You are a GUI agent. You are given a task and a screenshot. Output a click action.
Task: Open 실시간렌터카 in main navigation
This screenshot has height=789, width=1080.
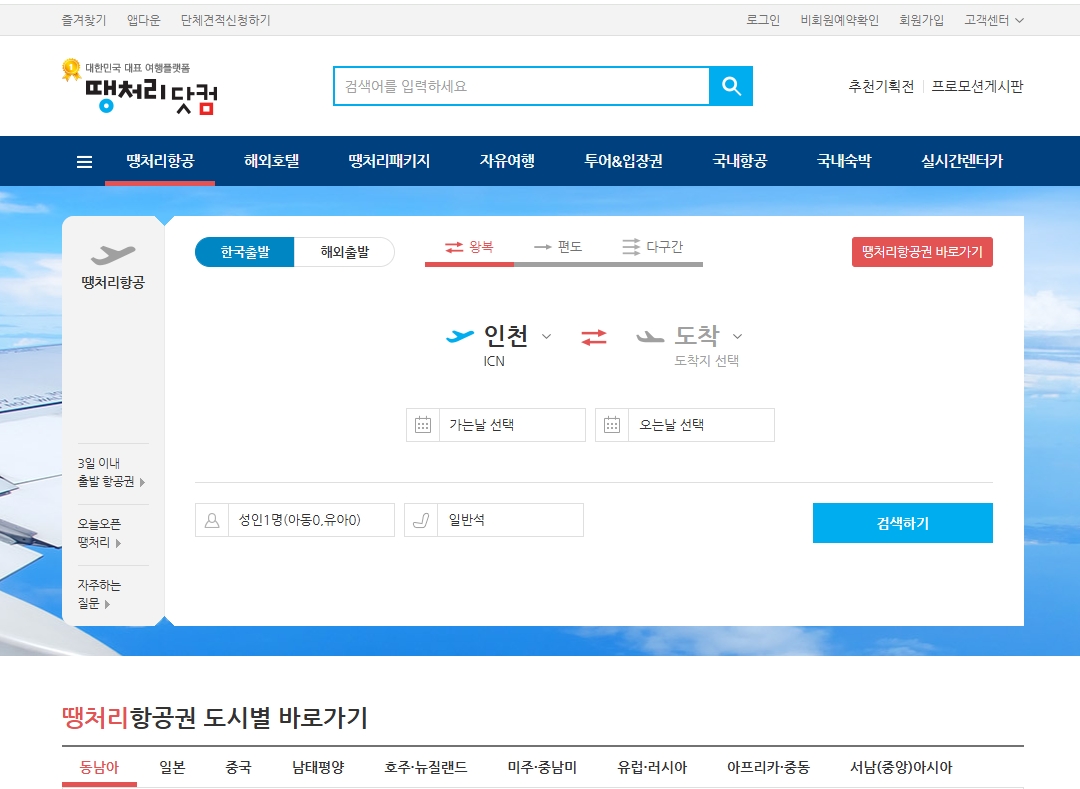(x=962, y=161)
